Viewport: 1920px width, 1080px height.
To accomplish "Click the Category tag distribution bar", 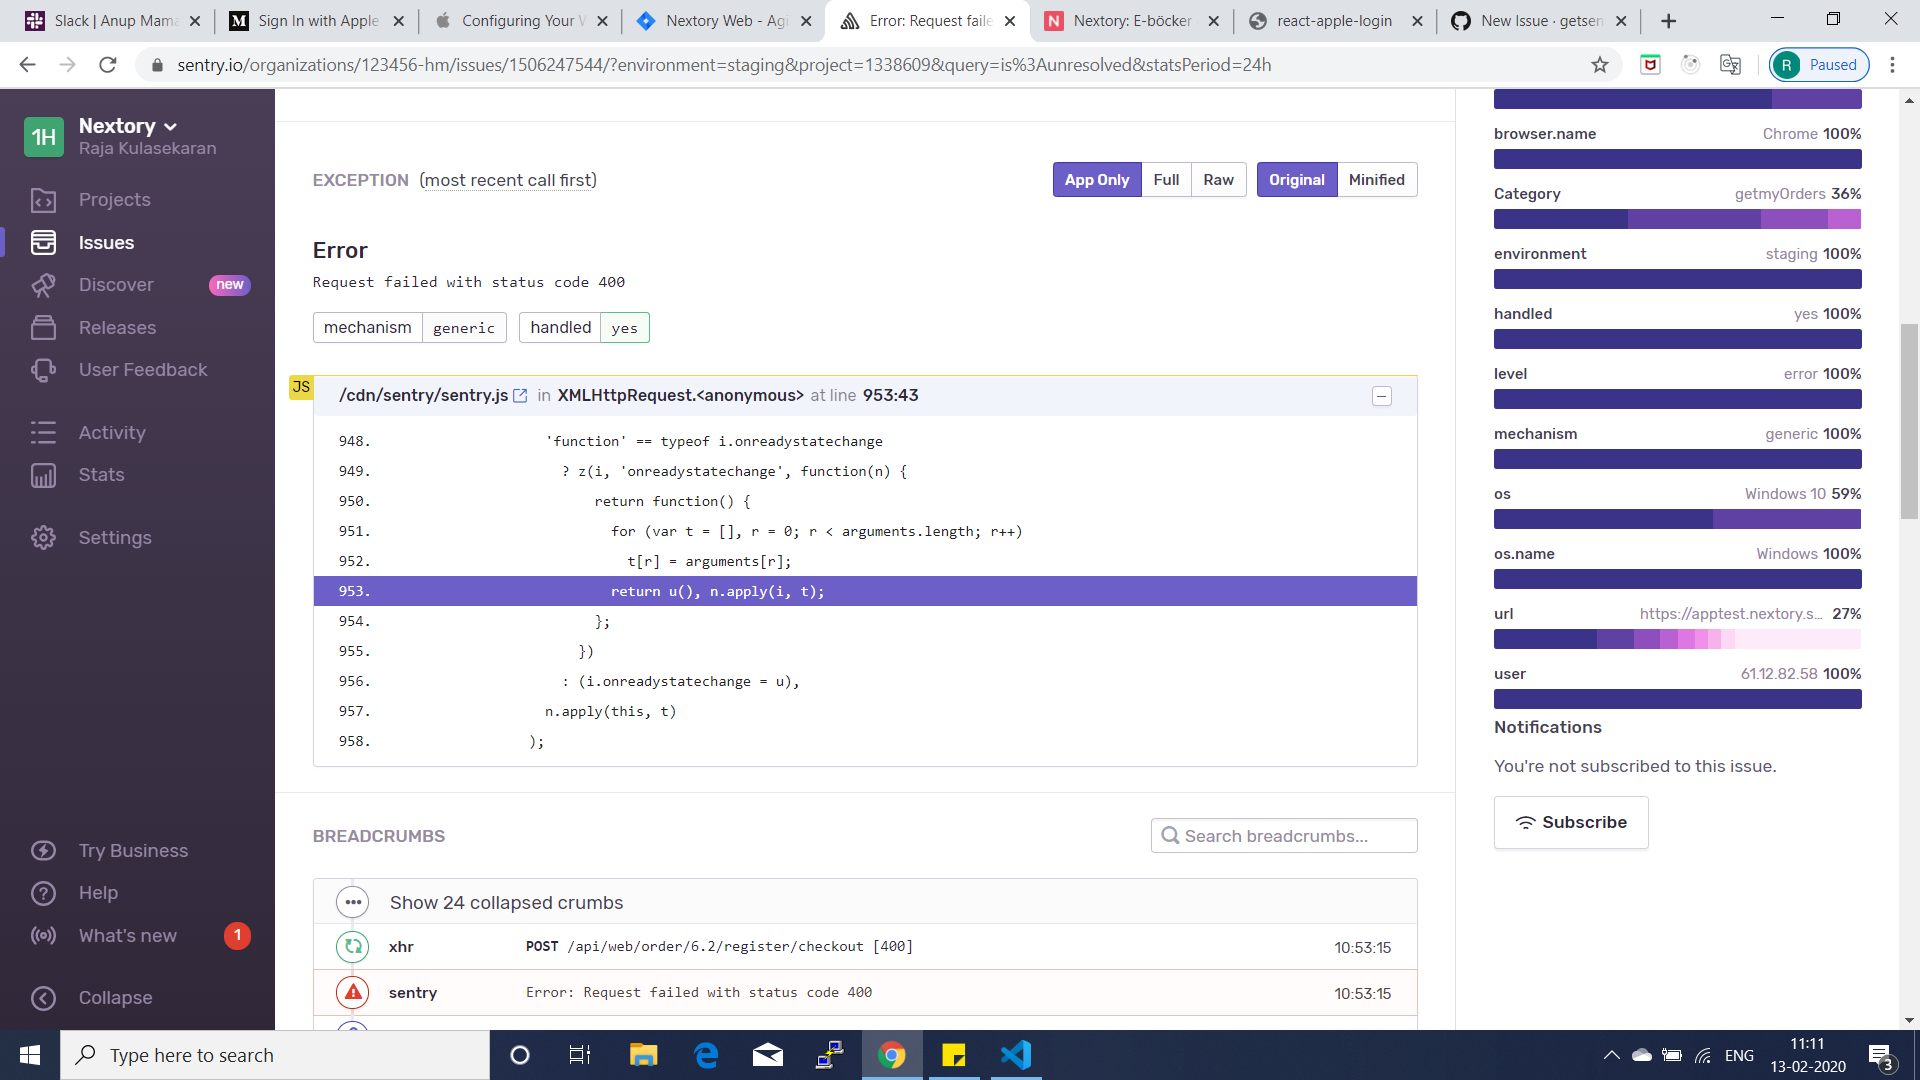I will point(1677,218).
